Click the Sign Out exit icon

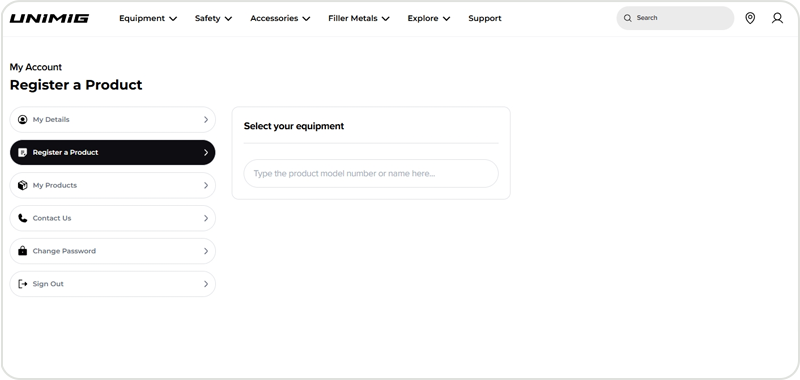click(x=22, y=284)
